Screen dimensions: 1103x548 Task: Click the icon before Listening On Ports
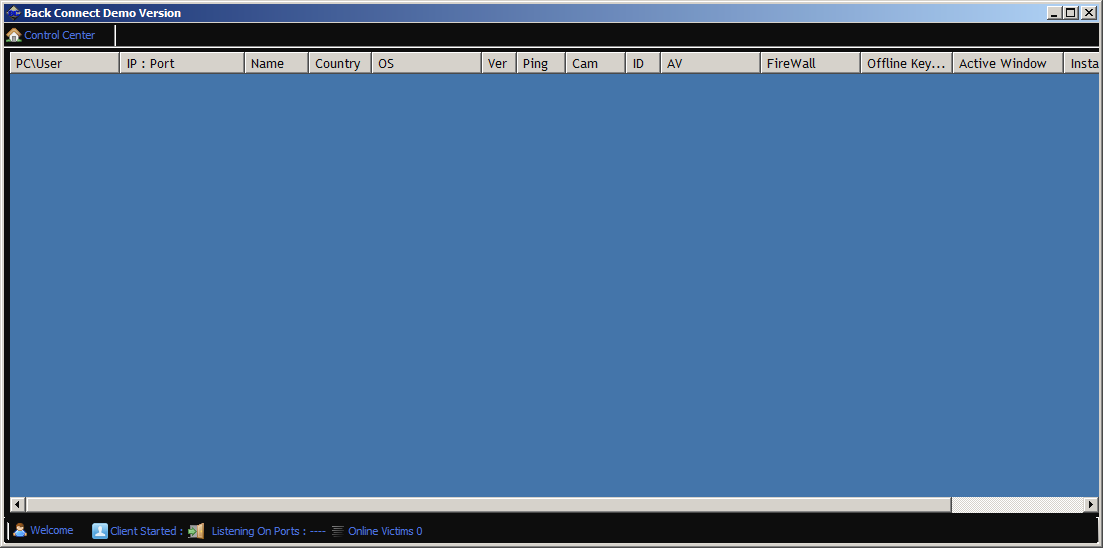click(x=196, y=531)
